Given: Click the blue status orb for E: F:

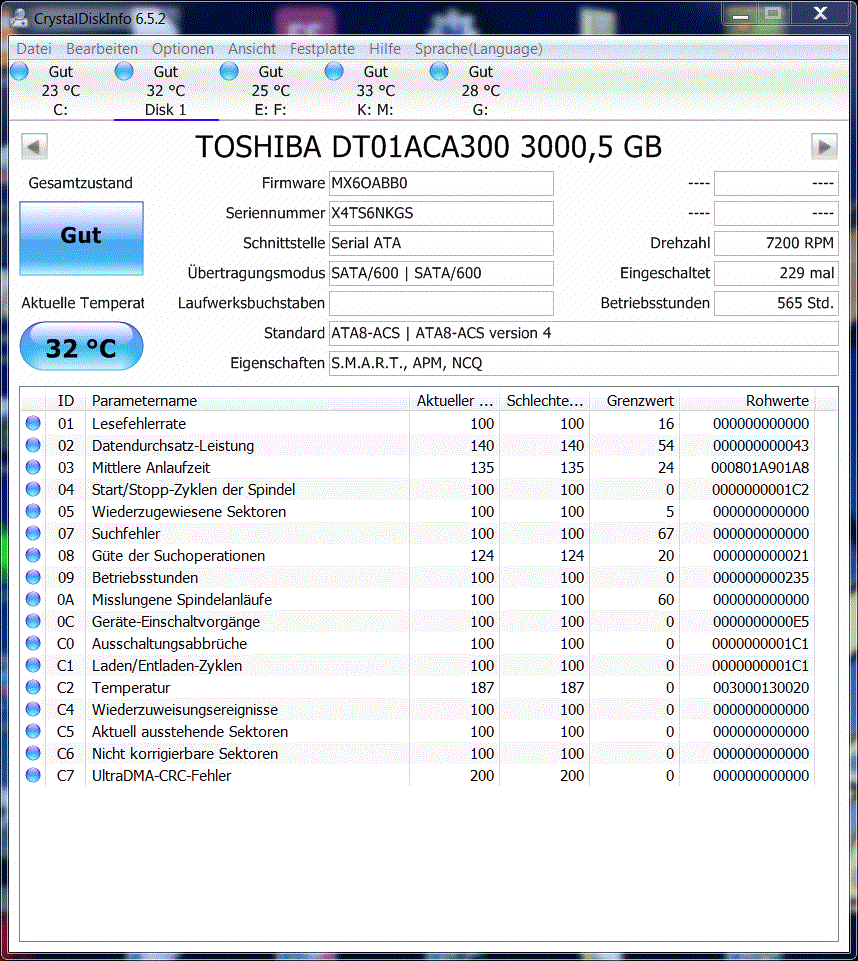Looking at the screenshot, I should pyautogui.click(x=229, y=71).
